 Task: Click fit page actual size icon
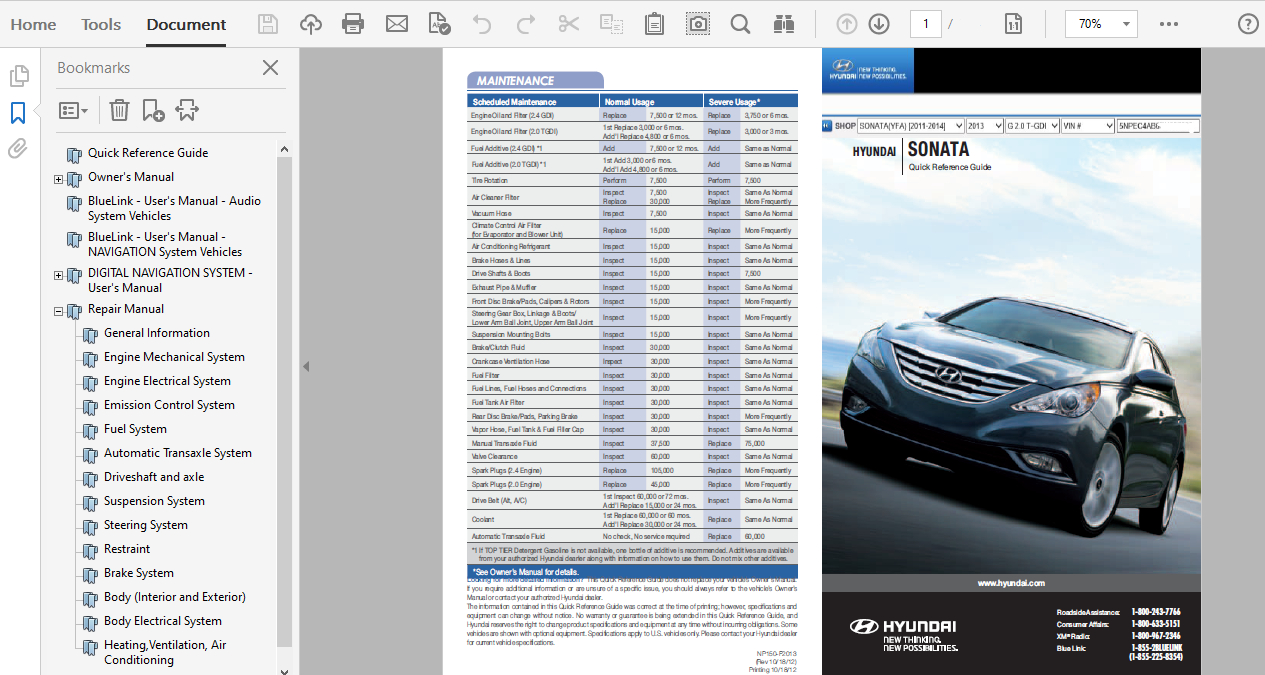[x=1013, y=24]
